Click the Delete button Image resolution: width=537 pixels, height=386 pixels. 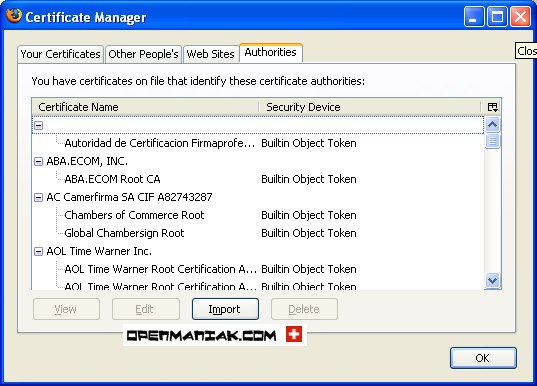pyautogui.click(x=304, y=309)
